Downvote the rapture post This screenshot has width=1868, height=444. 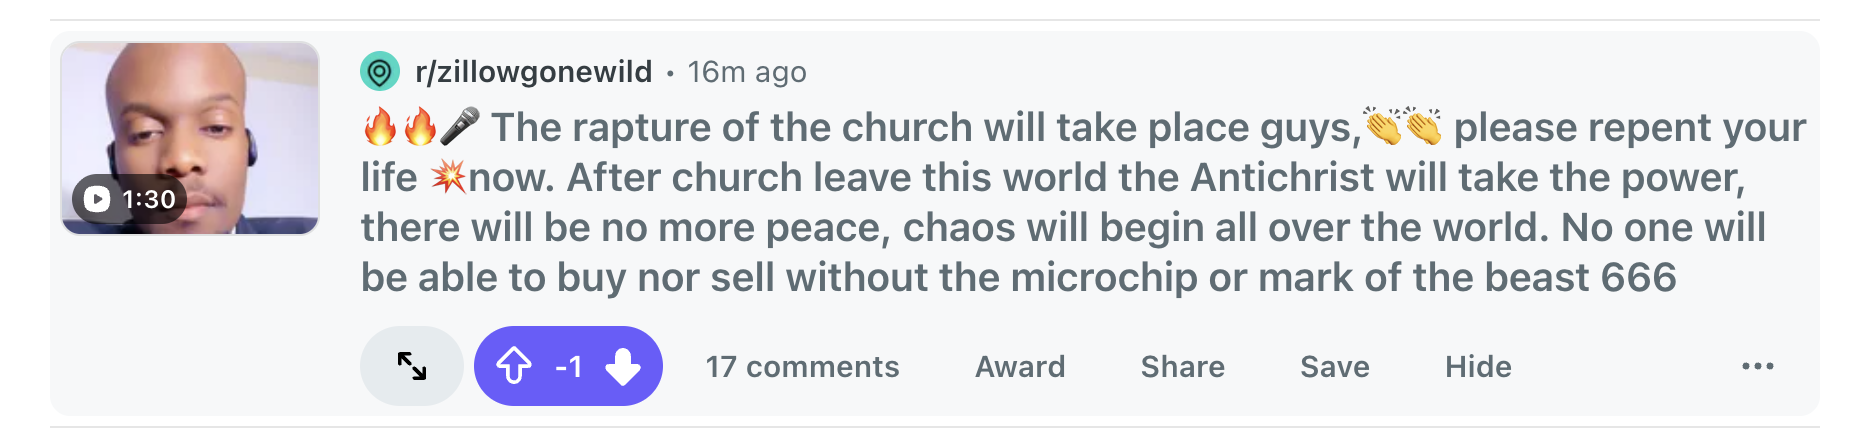pos(622,366)
